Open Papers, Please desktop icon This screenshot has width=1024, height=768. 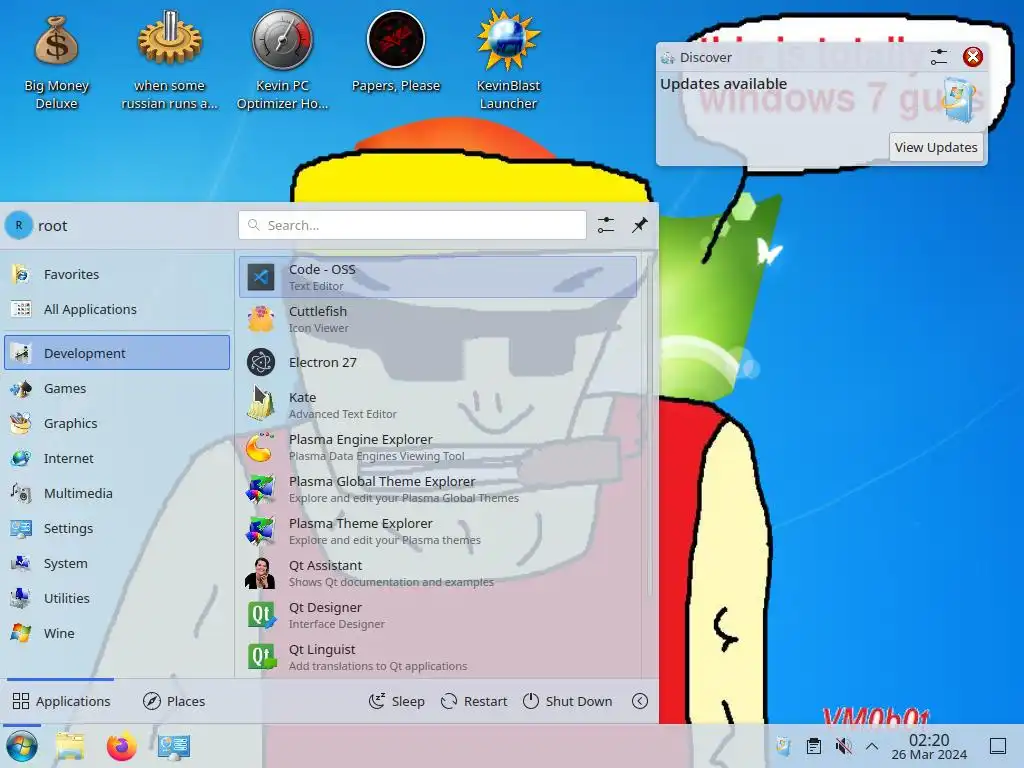pos(396,52)
